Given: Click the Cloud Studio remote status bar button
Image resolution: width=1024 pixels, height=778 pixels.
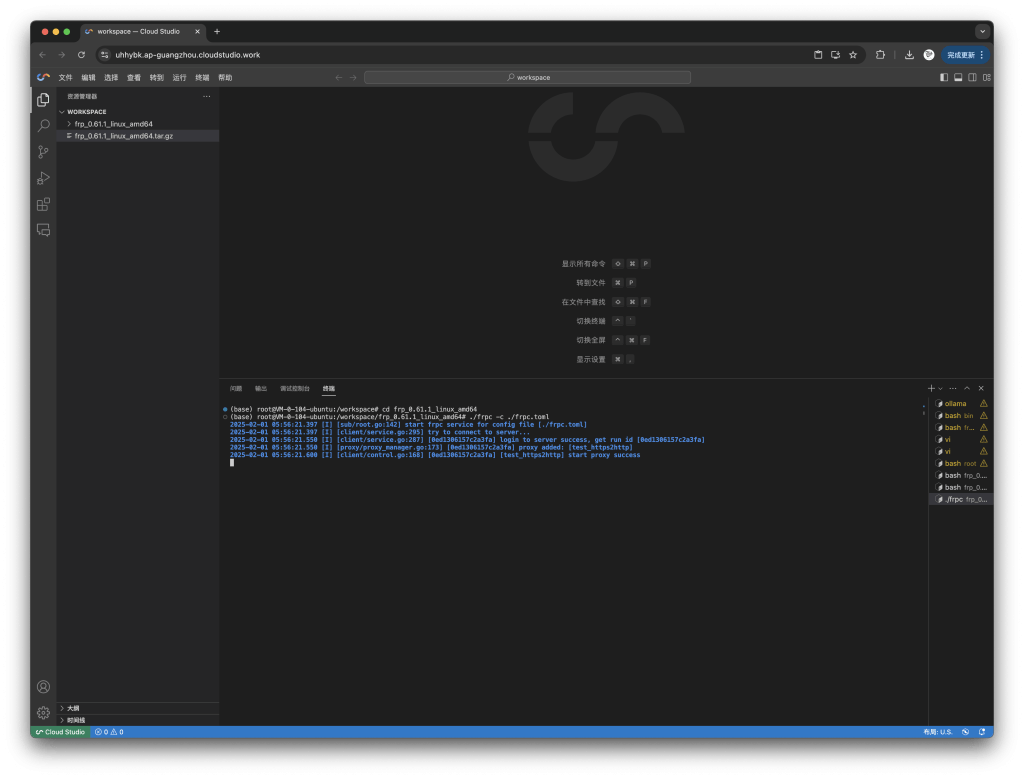Looking at the screenshot, I should [60, 732].
